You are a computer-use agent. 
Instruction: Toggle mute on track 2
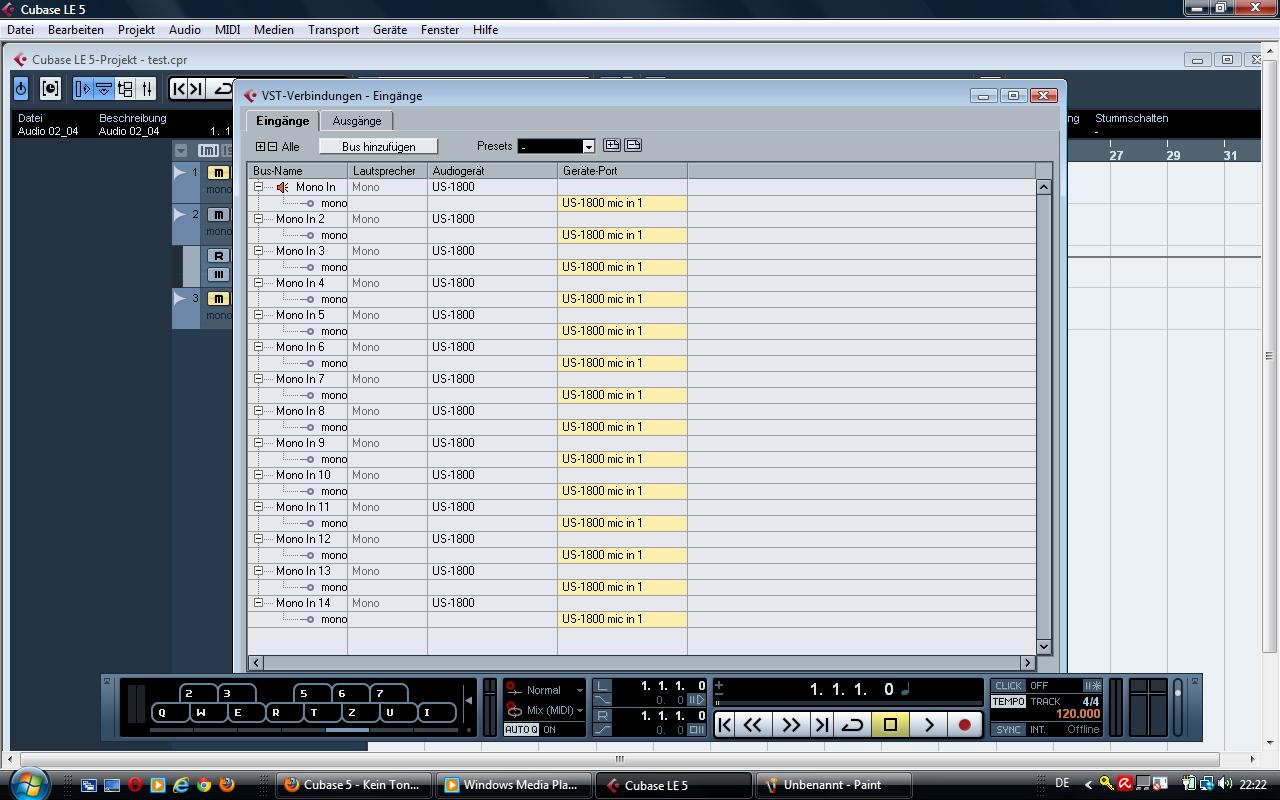tap(218, 215)
